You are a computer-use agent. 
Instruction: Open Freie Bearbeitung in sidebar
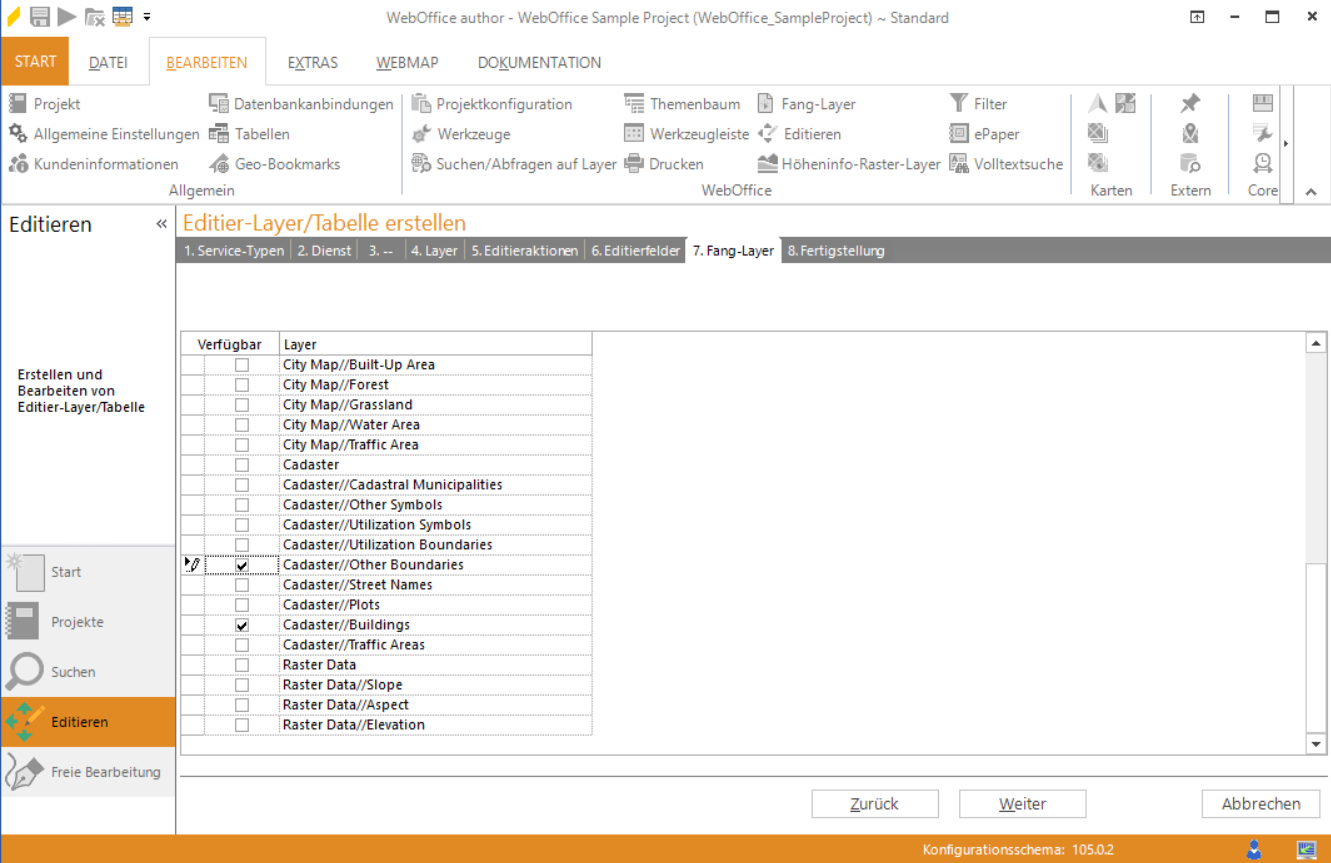[x=105, y=772]
